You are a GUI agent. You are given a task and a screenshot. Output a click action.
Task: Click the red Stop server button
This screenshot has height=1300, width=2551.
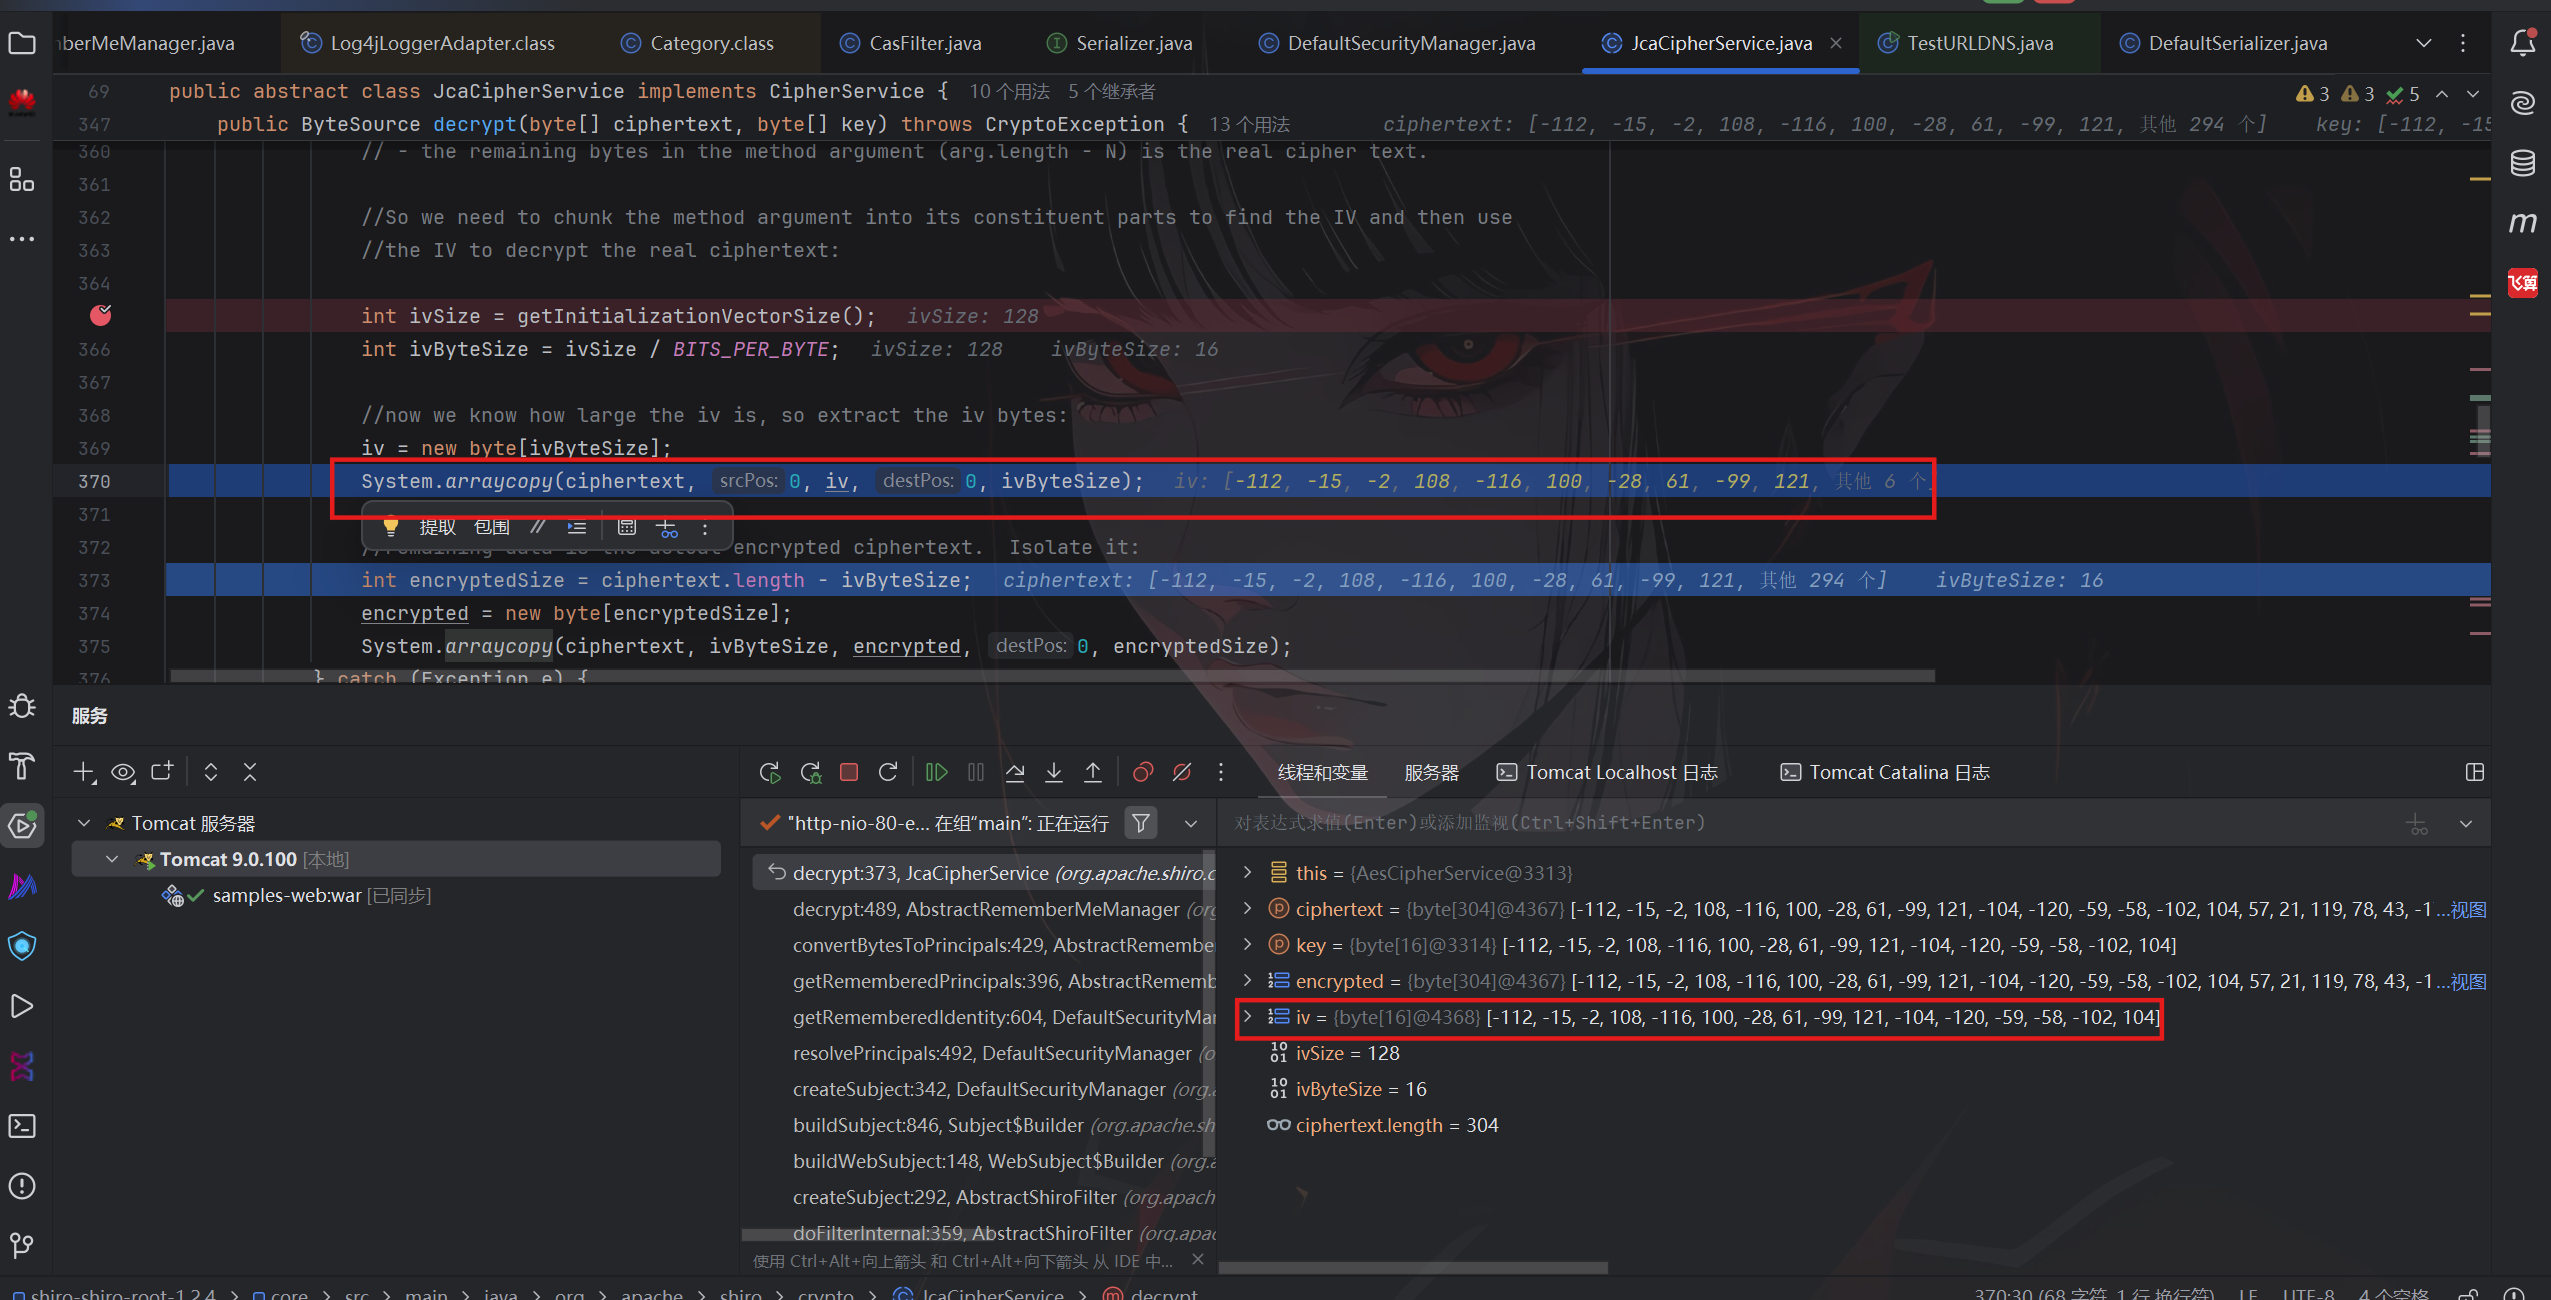[849, 772]
